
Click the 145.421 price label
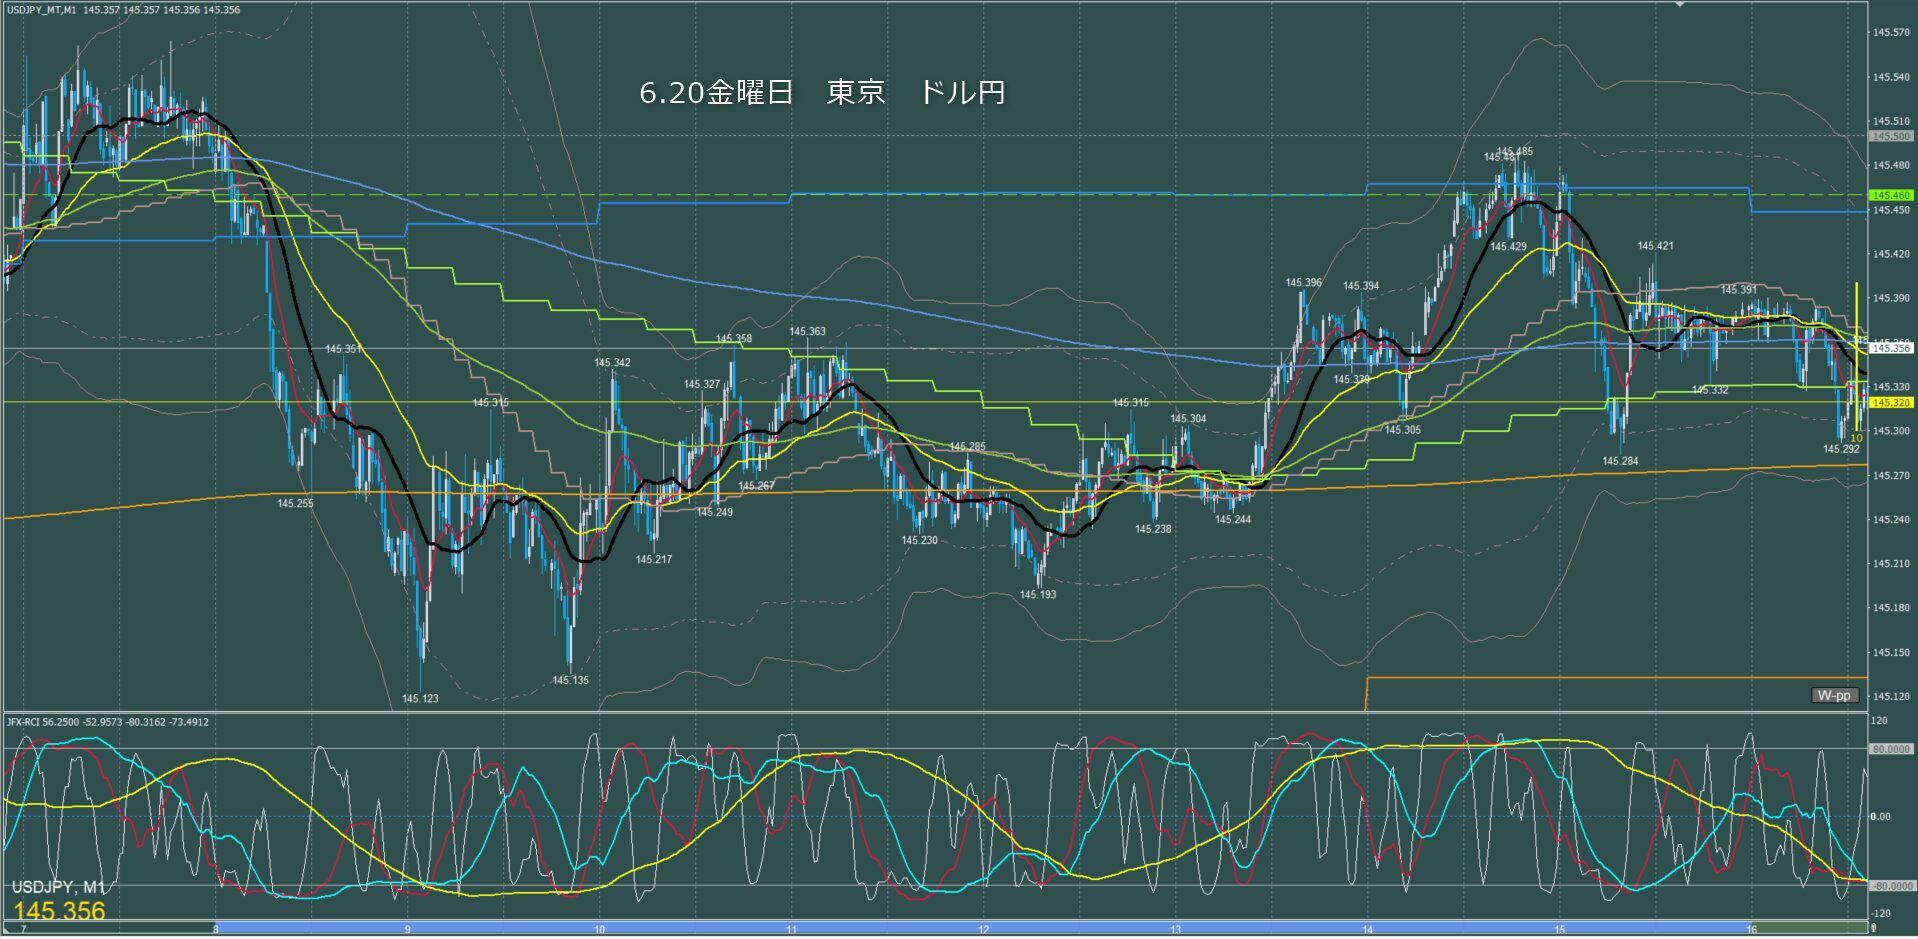tap(1655, 246)
